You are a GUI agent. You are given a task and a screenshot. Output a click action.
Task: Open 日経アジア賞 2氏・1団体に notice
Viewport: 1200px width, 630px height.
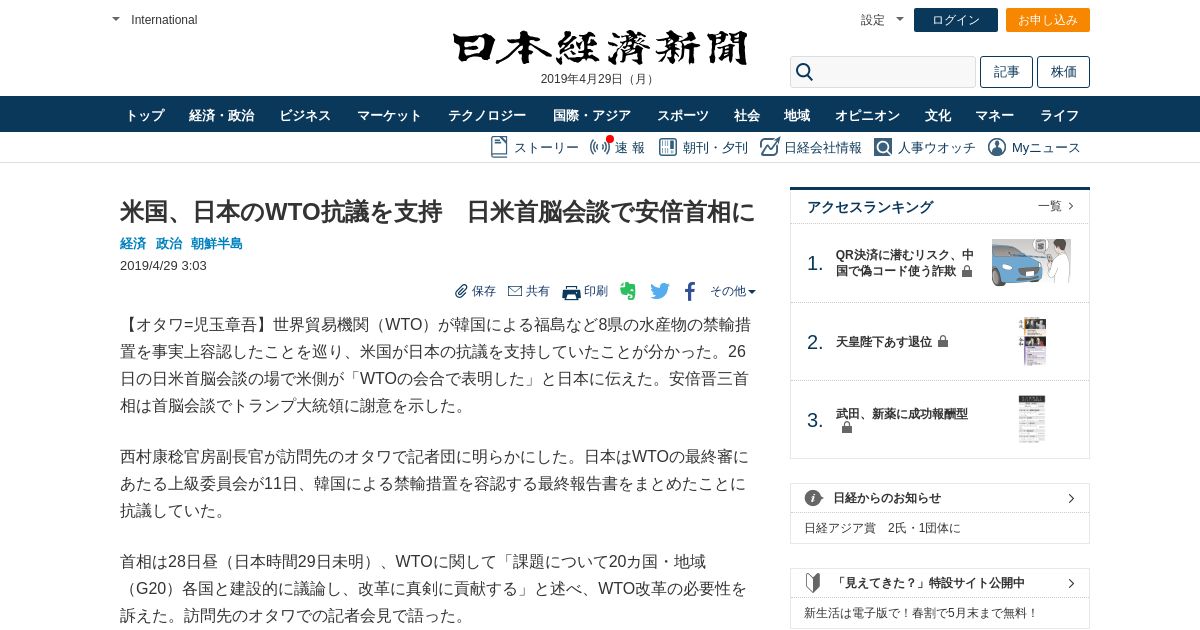[882, 528]
